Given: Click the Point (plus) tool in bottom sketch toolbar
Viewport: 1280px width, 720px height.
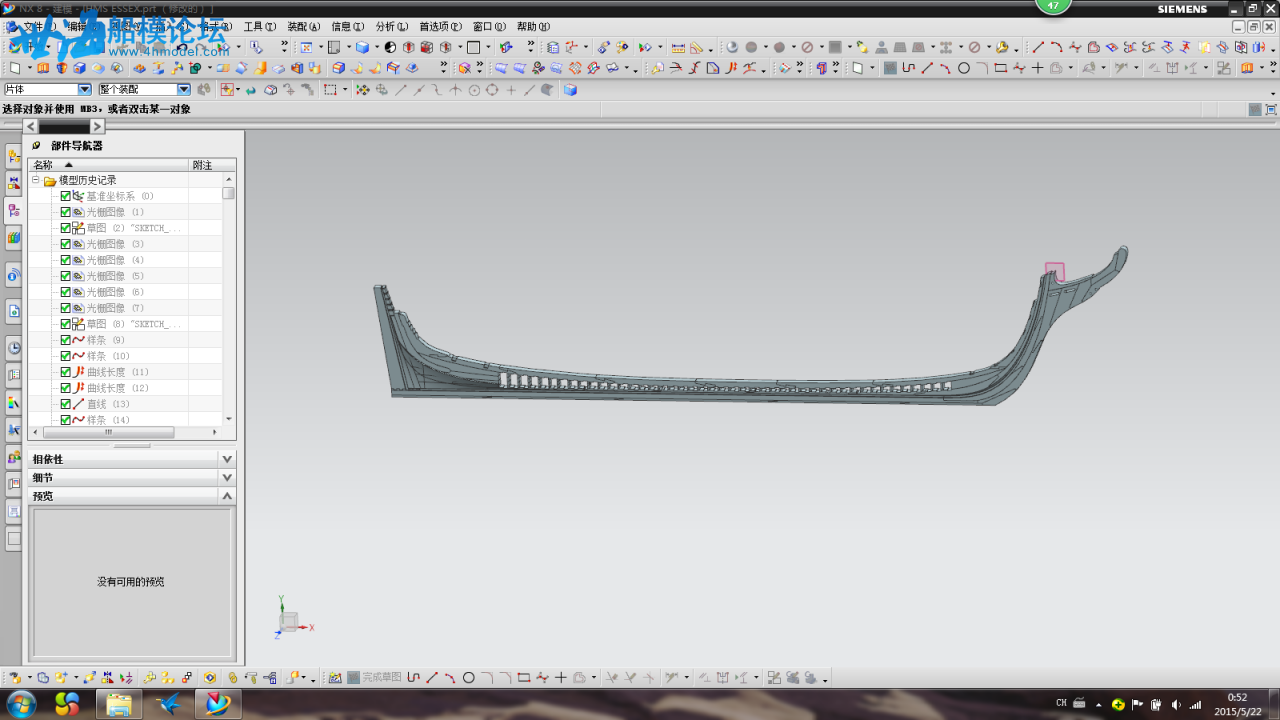Looking at the screenshot, I should (x=560, y=677).
